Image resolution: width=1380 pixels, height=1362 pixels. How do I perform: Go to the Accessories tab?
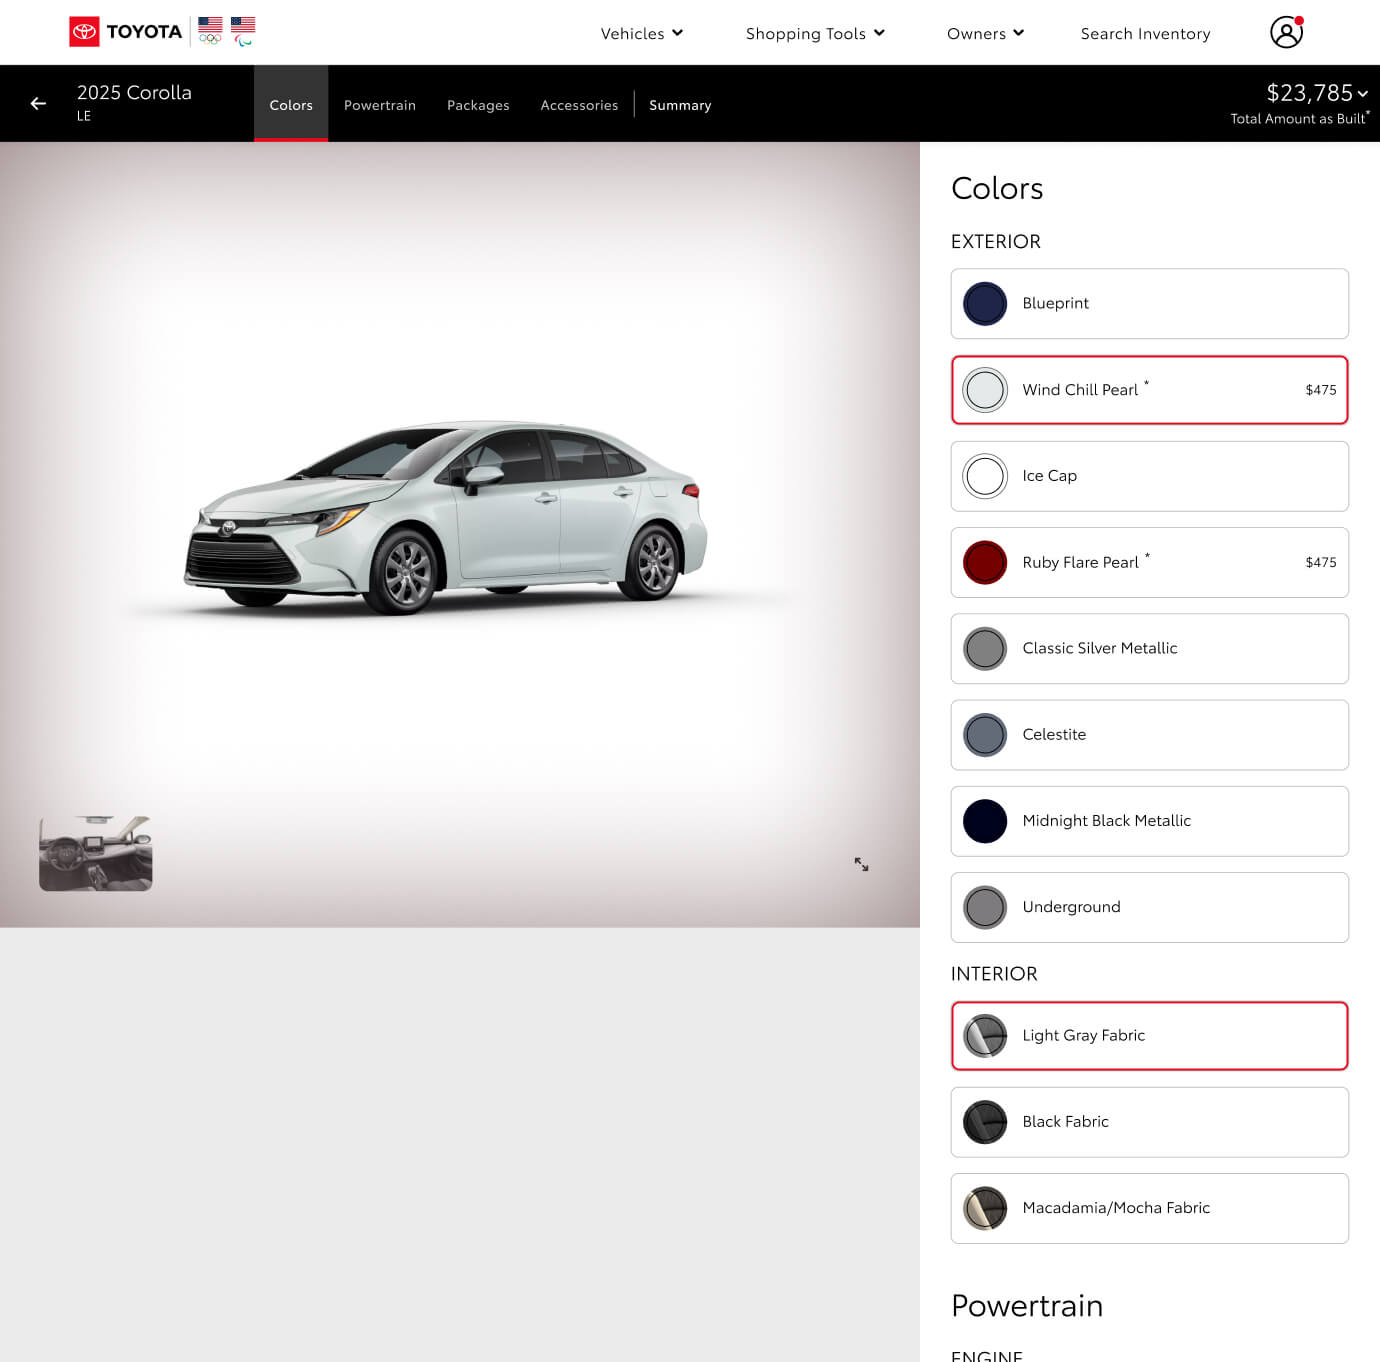pos(579,105)
